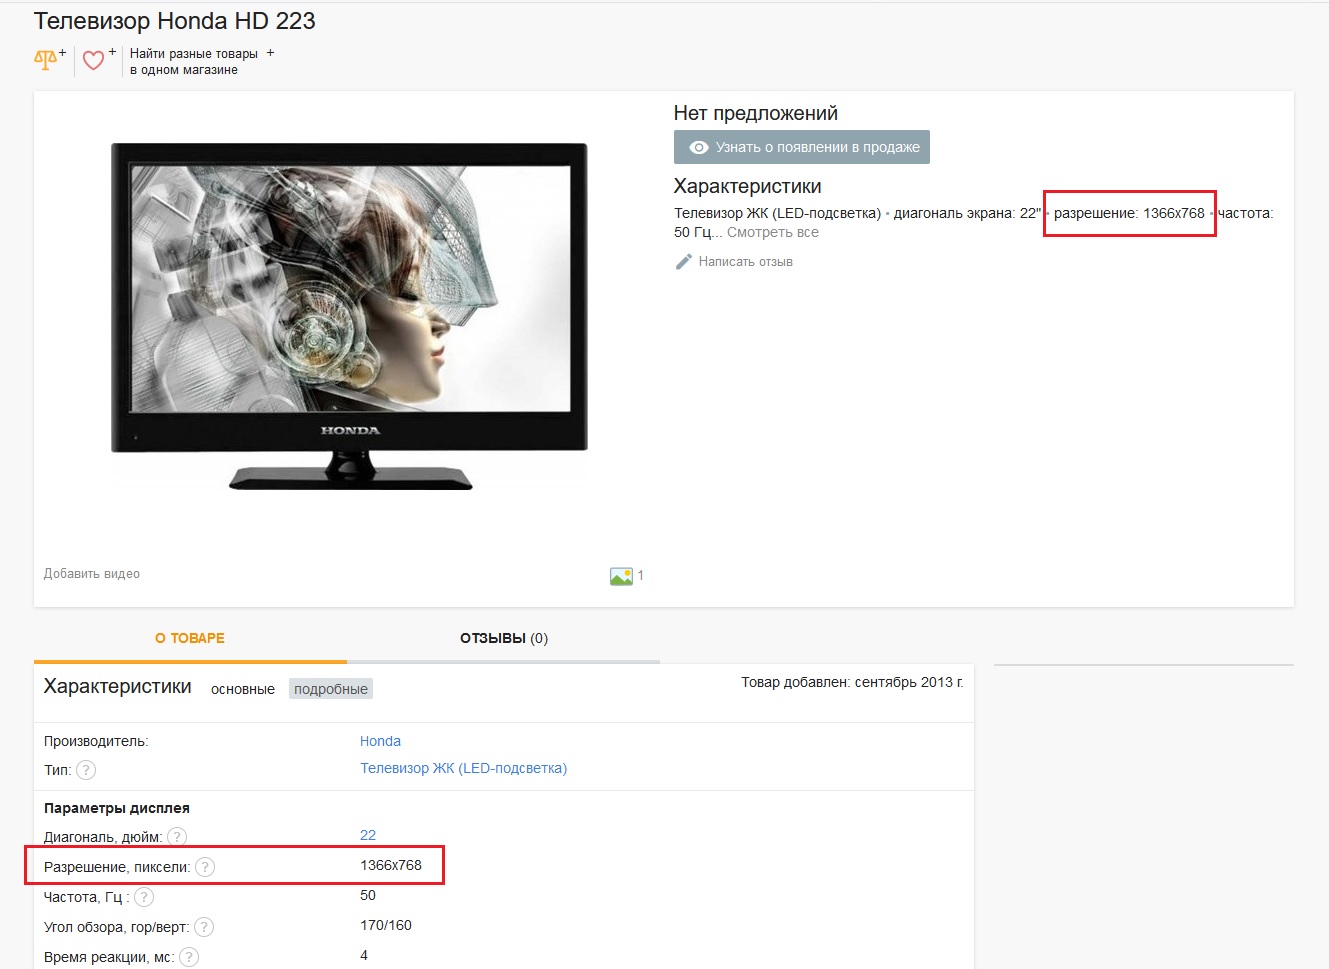Click the frequency value 50
The image size is (1329, 969).
pyautogui.click(x=368, y=895)
